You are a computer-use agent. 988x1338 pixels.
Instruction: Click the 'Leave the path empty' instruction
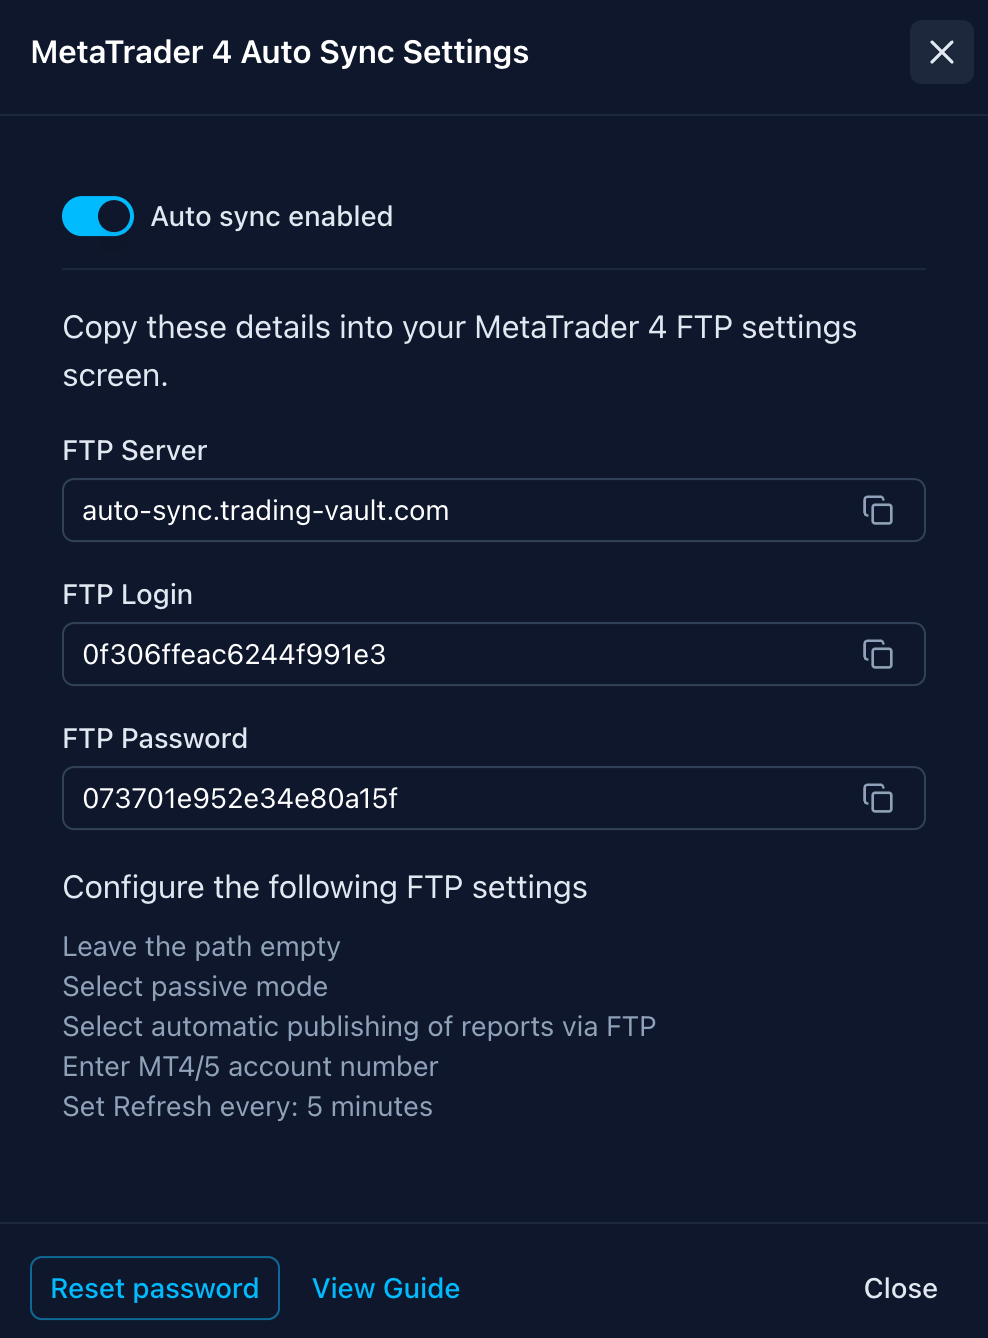(x=201, y=946)
